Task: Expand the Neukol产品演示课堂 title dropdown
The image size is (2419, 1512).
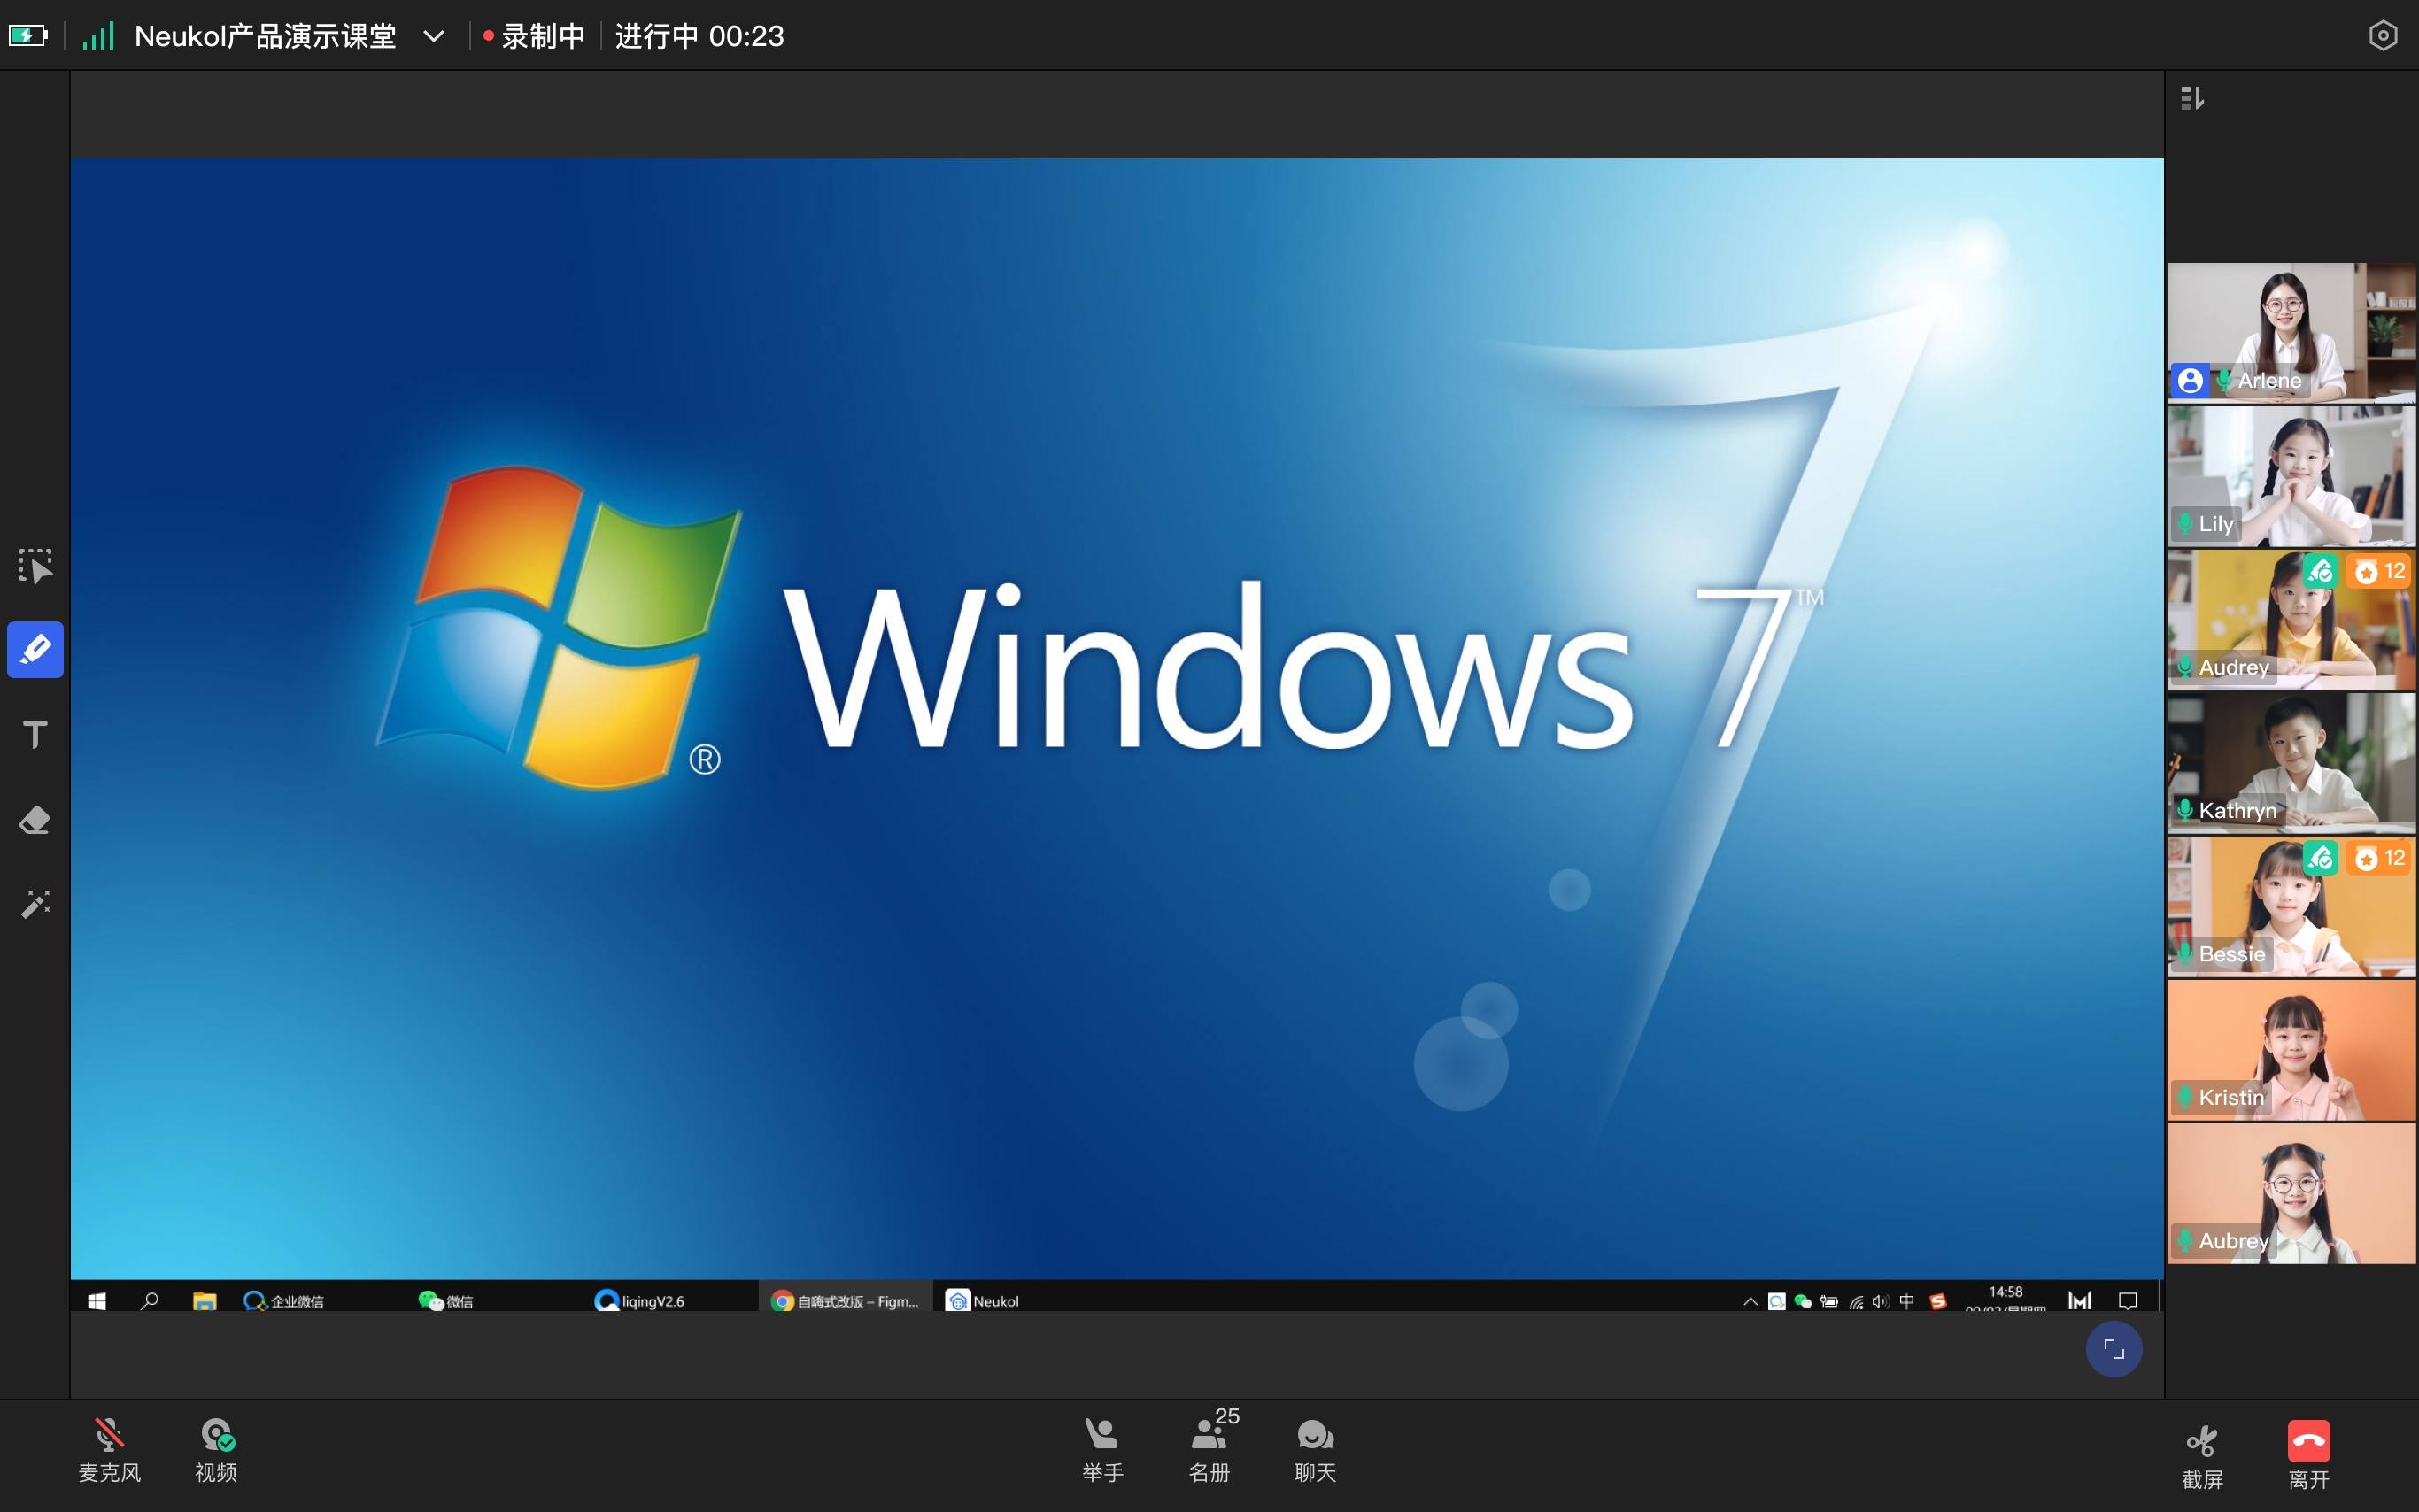Action: click(x=433, y=36)
